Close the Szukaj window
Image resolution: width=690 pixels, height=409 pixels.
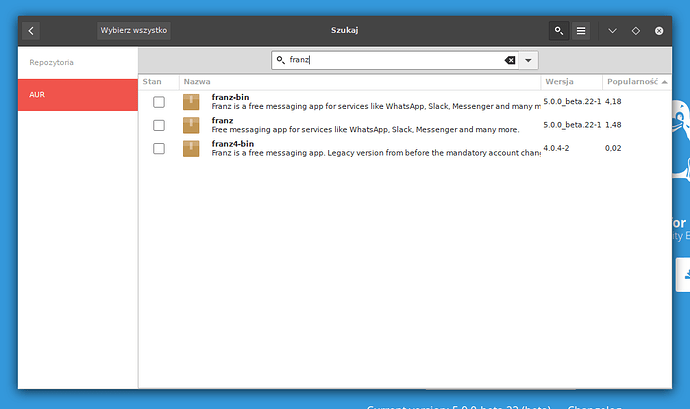pos(659,31)
